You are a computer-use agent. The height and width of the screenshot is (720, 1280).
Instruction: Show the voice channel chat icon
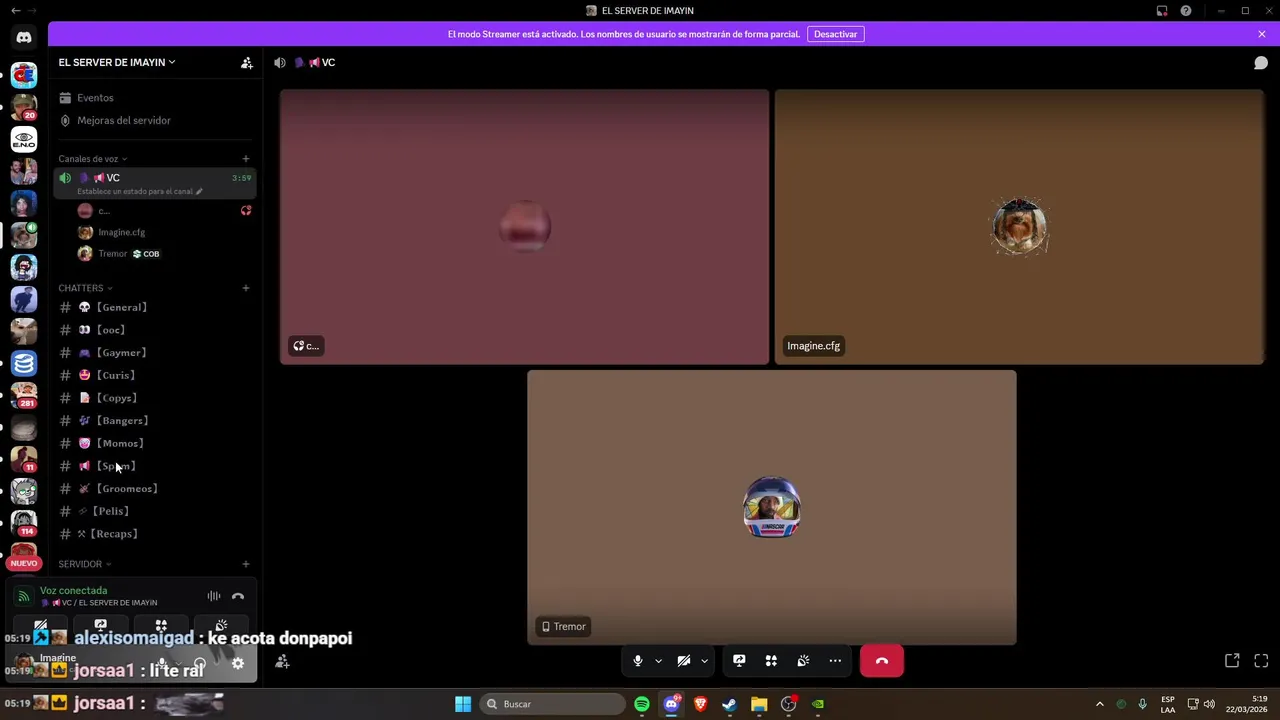click(1261, 62)
